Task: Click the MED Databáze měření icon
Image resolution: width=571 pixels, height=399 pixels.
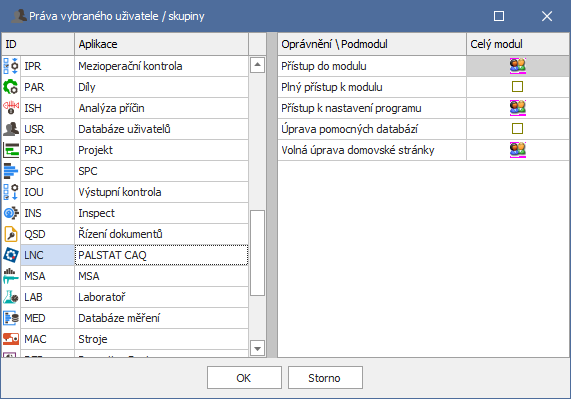Action: 11,318
